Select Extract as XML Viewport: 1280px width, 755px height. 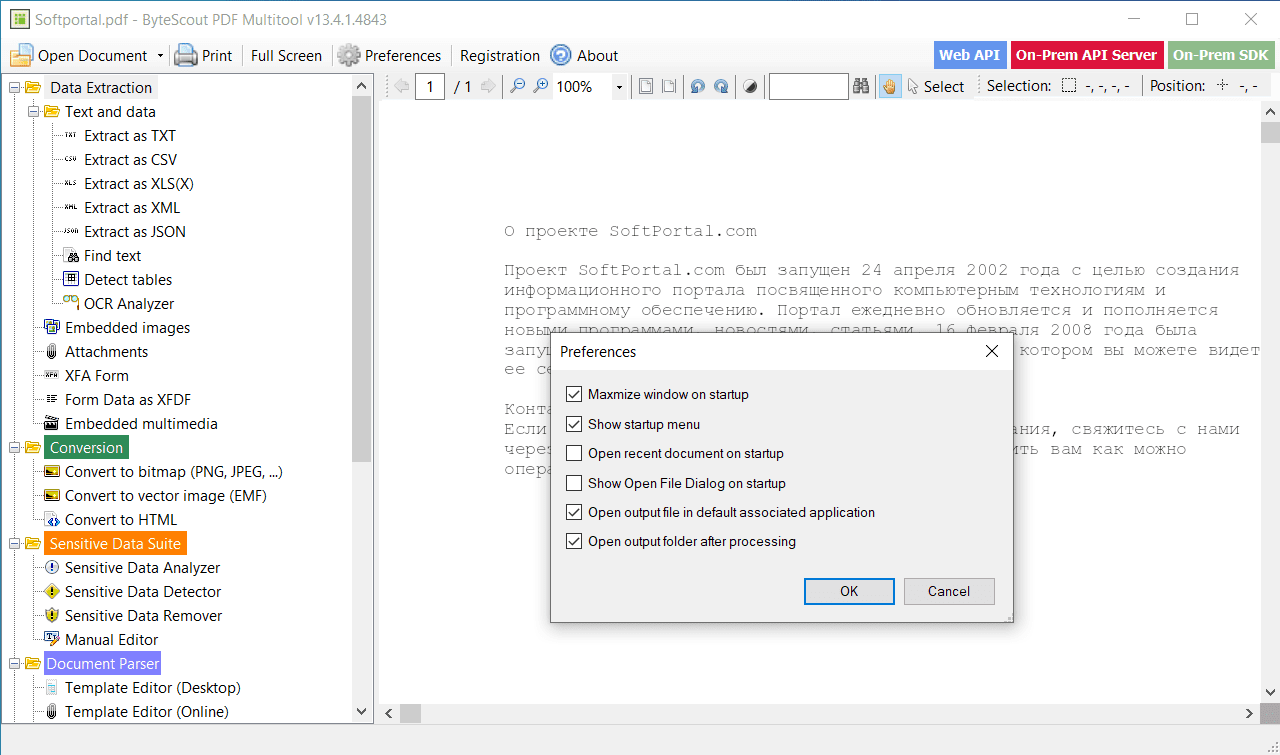(132, 208)
